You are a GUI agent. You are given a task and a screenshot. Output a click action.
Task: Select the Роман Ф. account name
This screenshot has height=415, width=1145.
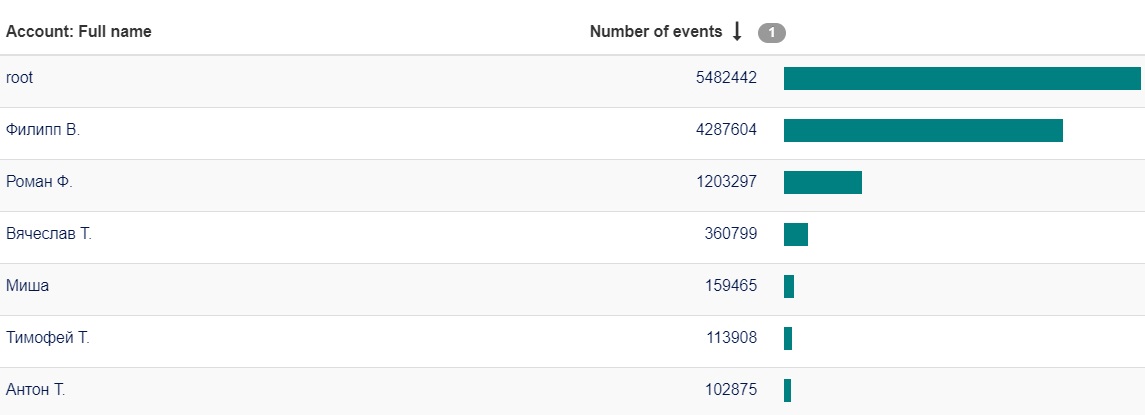39,182
